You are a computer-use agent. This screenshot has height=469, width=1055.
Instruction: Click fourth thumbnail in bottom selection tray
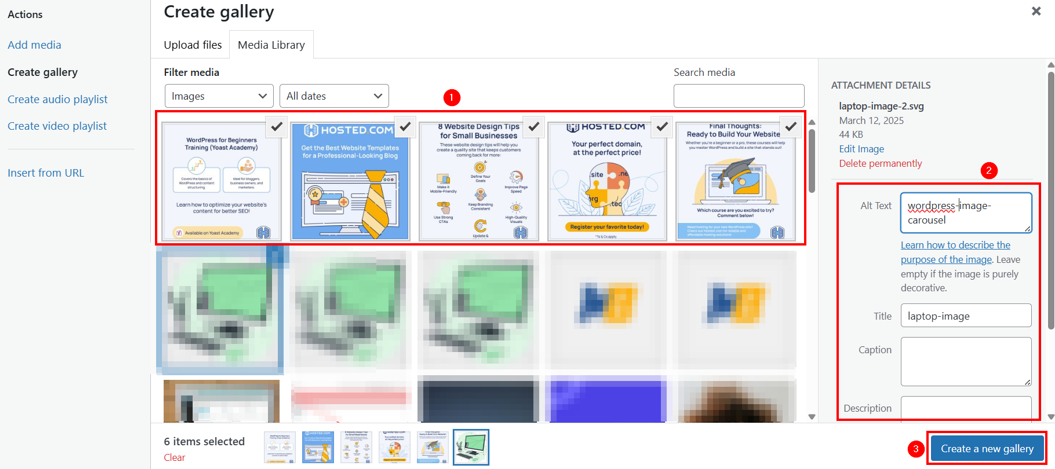(x=394, y=447)
